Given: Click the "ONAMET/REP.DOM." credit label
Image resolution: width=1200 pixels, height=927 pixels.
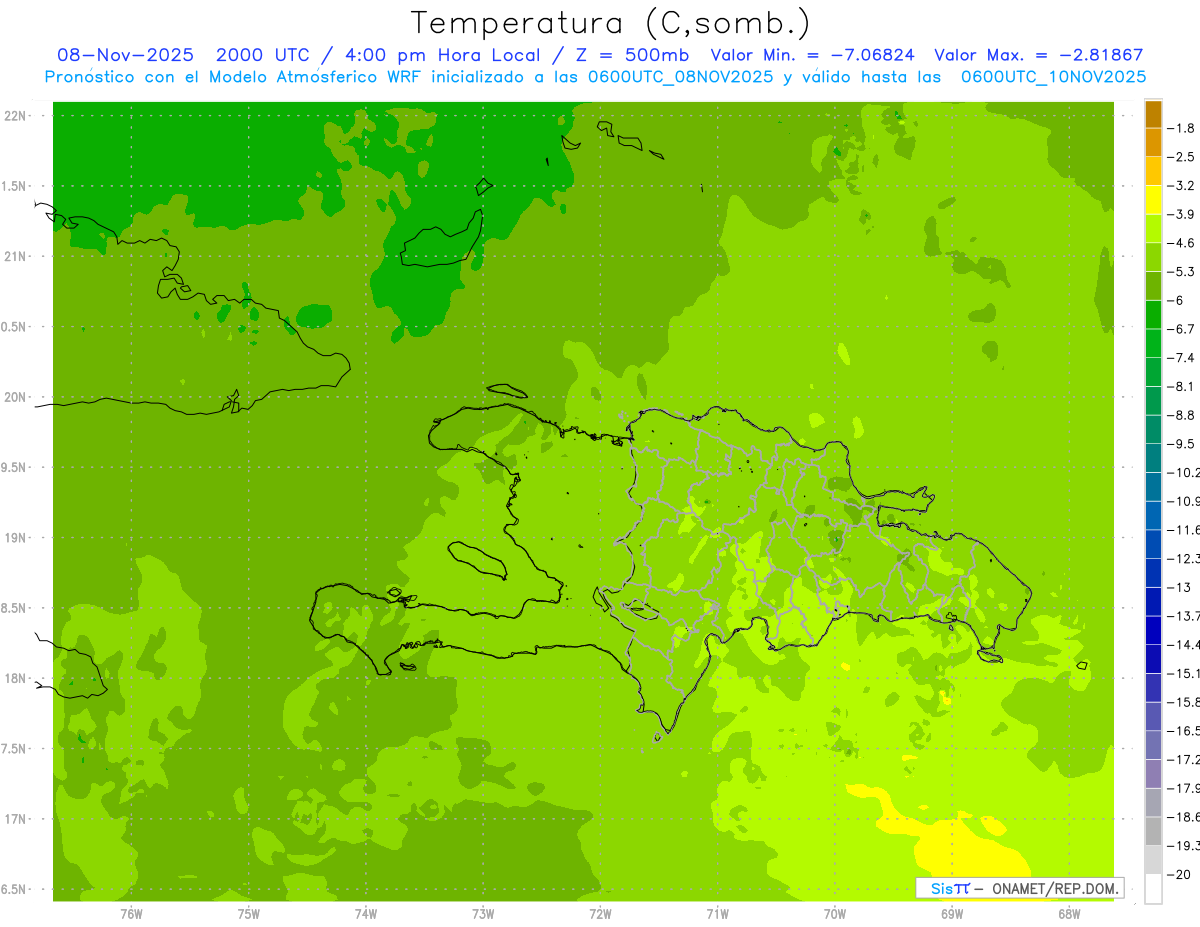Looking at the screenshot, I should pyautogui.click(x=1055, y=888).
